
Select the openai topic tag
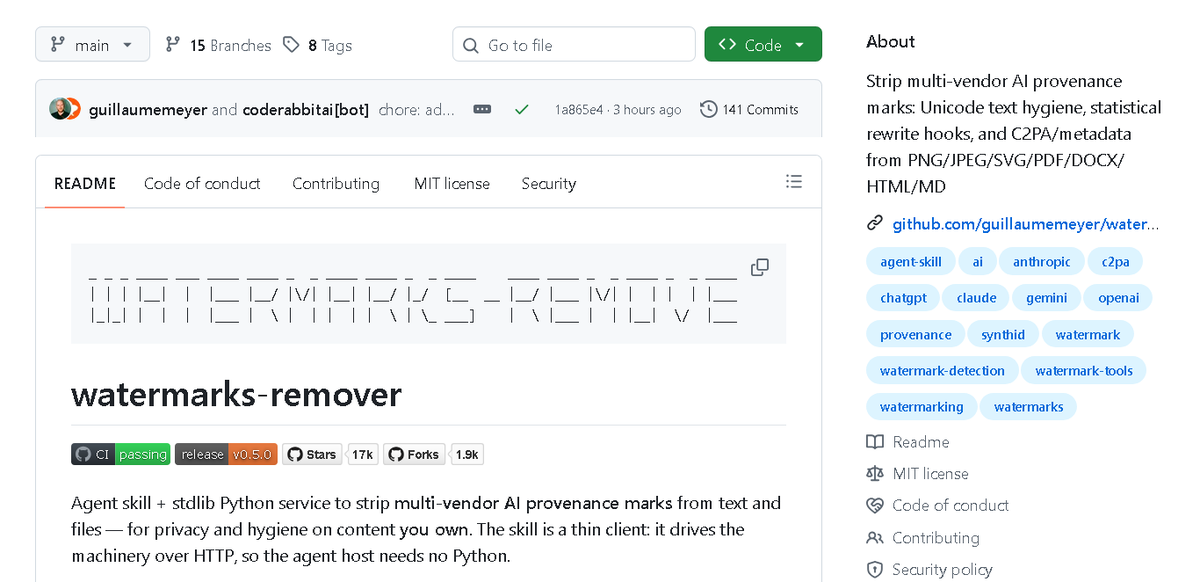1118,298
